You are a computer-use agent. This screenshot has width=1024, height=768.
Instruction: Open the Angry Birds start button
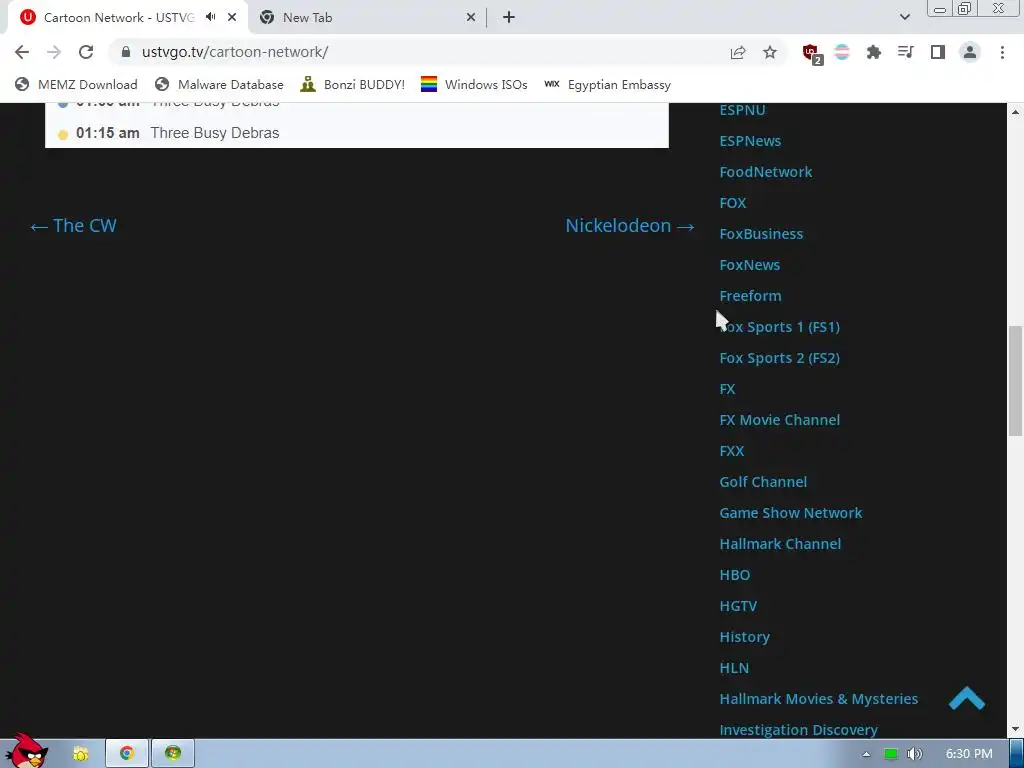pos(26,751)
